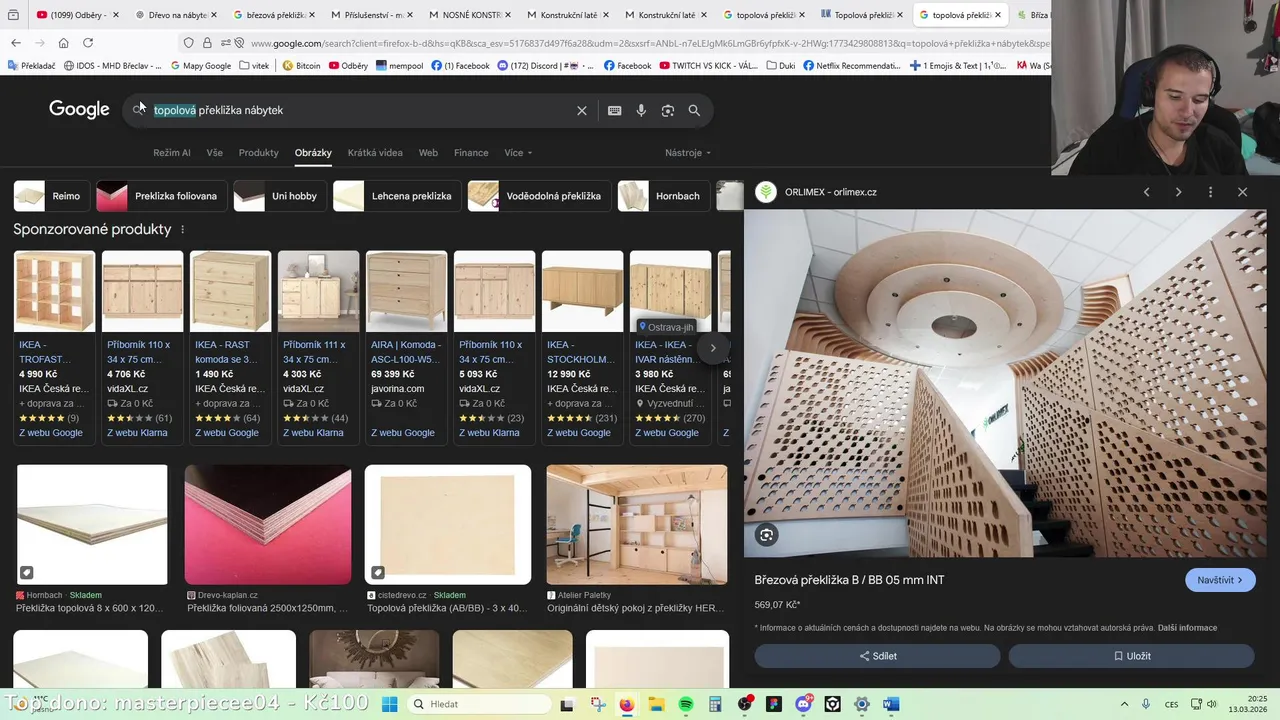Viewport: 1280px width, 720px height.
Task: Filter by the Překližka foliovaná chip
Action: (162, 196)
